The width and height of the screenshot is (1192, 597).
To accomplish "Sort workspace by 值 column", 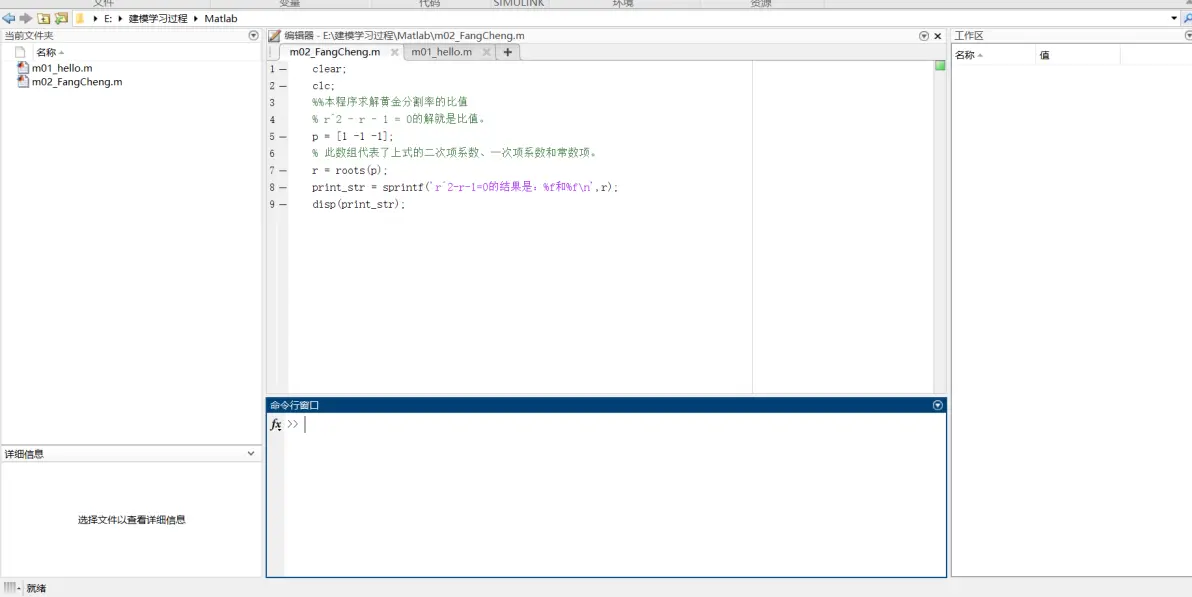I will click(1045, 55).
